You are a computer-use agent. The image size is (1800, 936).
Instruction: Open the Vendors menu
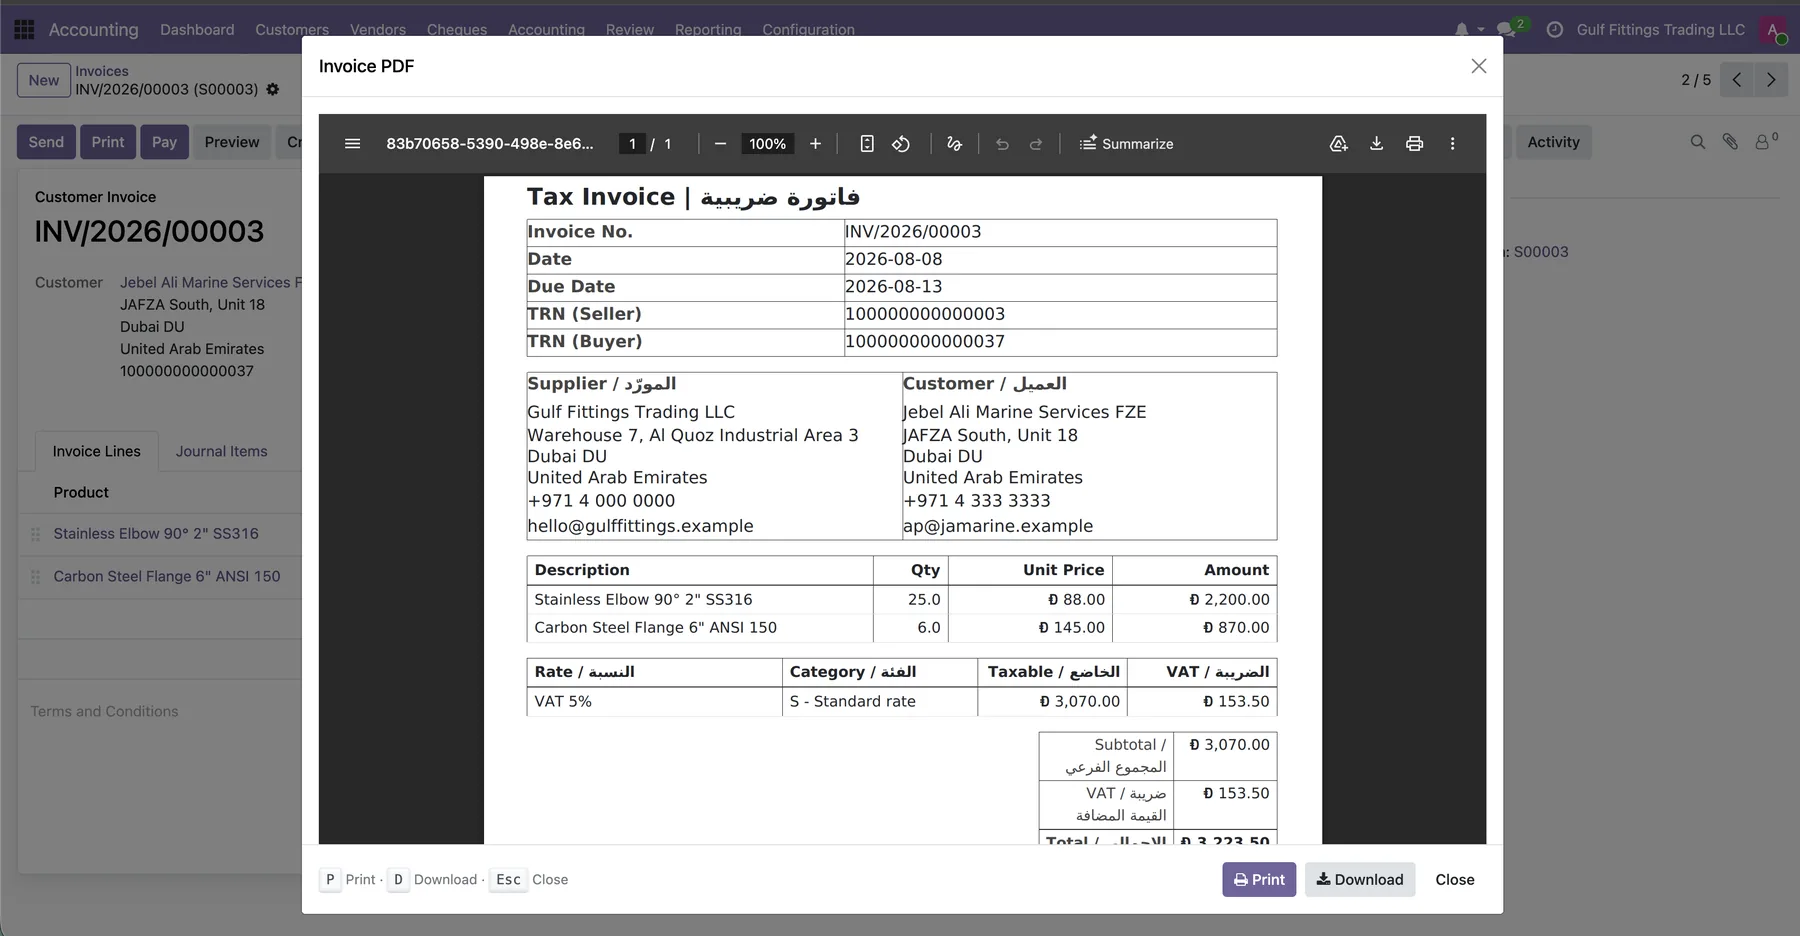[378, 30]
